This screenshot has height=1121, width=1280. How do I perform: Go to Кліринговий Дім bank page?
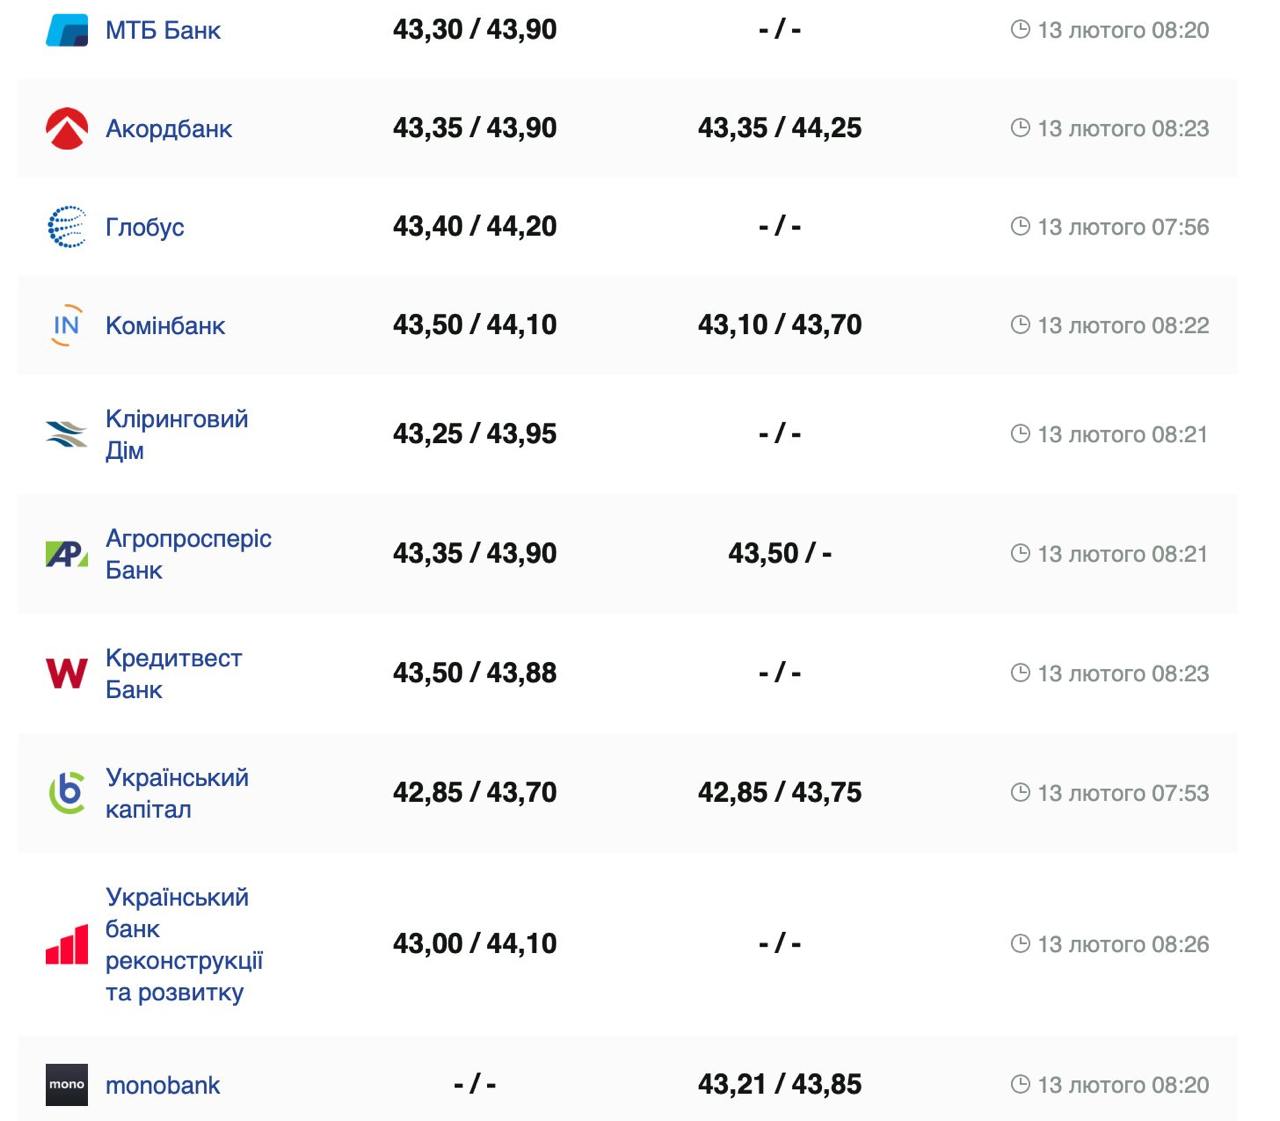(177, 434)
